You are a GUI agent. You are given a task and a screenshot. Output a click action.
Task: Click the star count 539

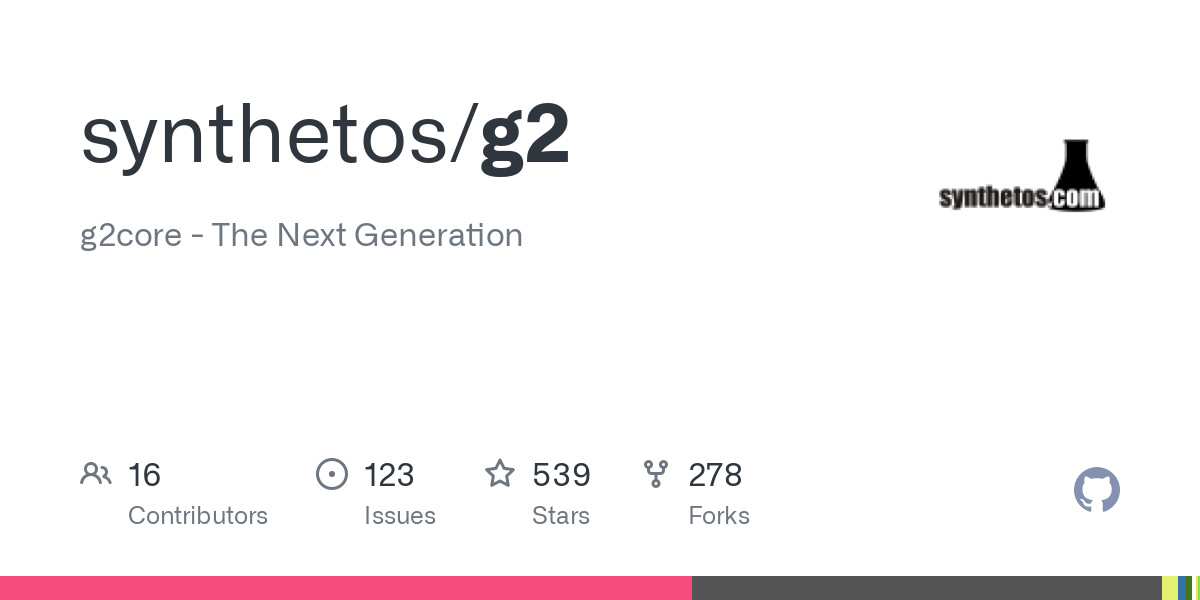click(x=561, y=474)
